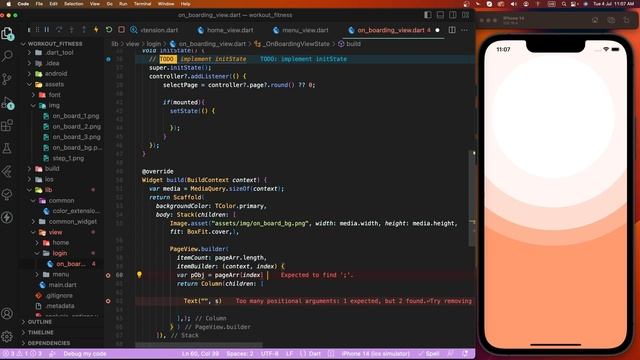Open errors and warnings status counter
This screenshot has height=360, width=640.
(x=22, y=353)
